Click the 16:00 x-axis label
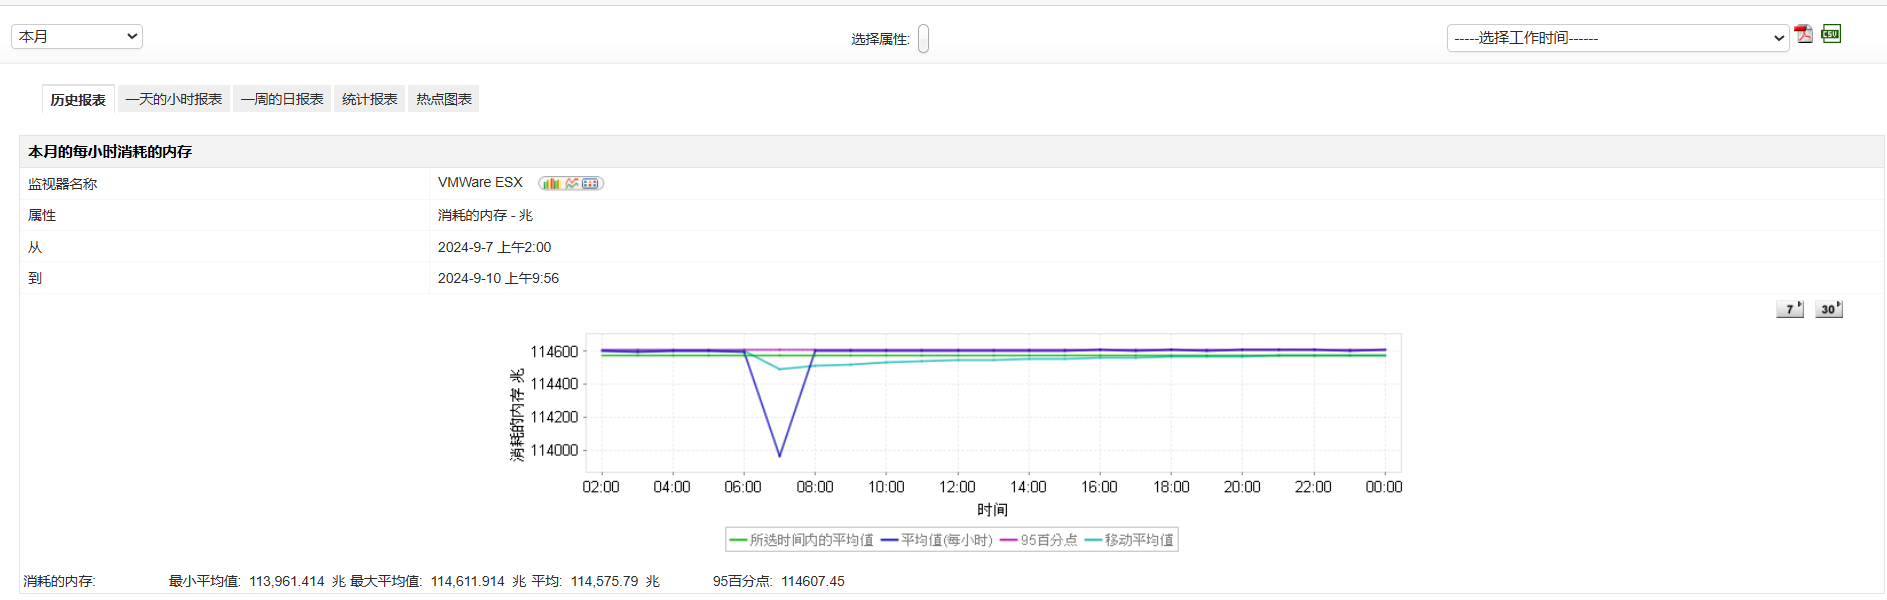 tap(1099, 487)
